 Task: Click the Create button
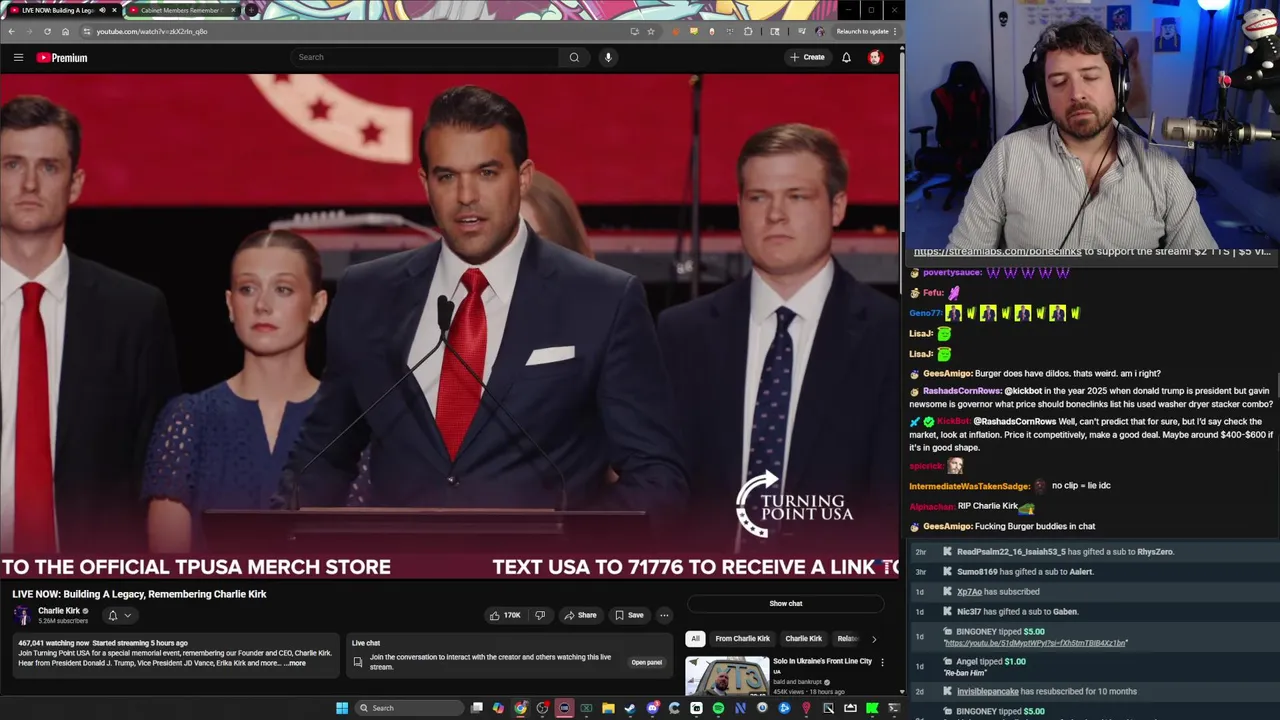(x=807, y=57)
